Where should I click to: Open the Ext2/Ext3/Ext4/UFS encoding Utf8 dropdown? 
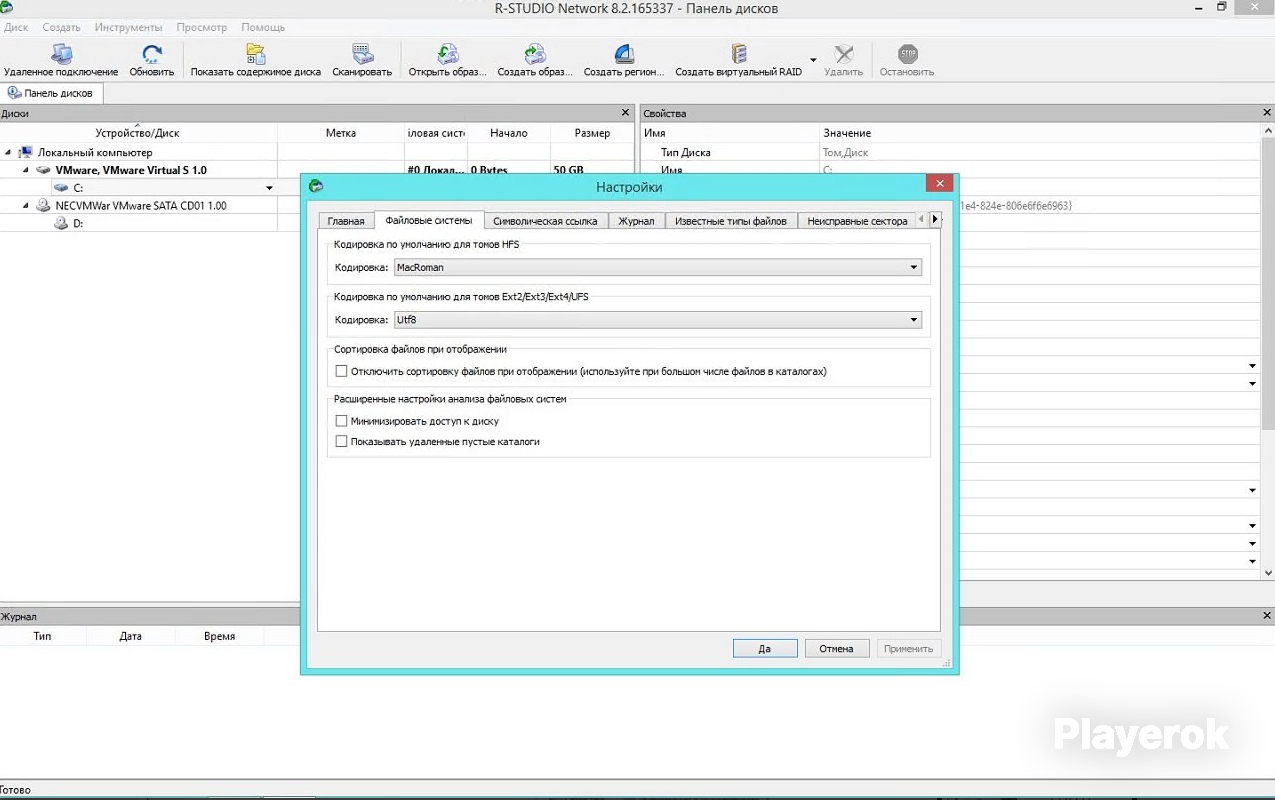[657, 320]
